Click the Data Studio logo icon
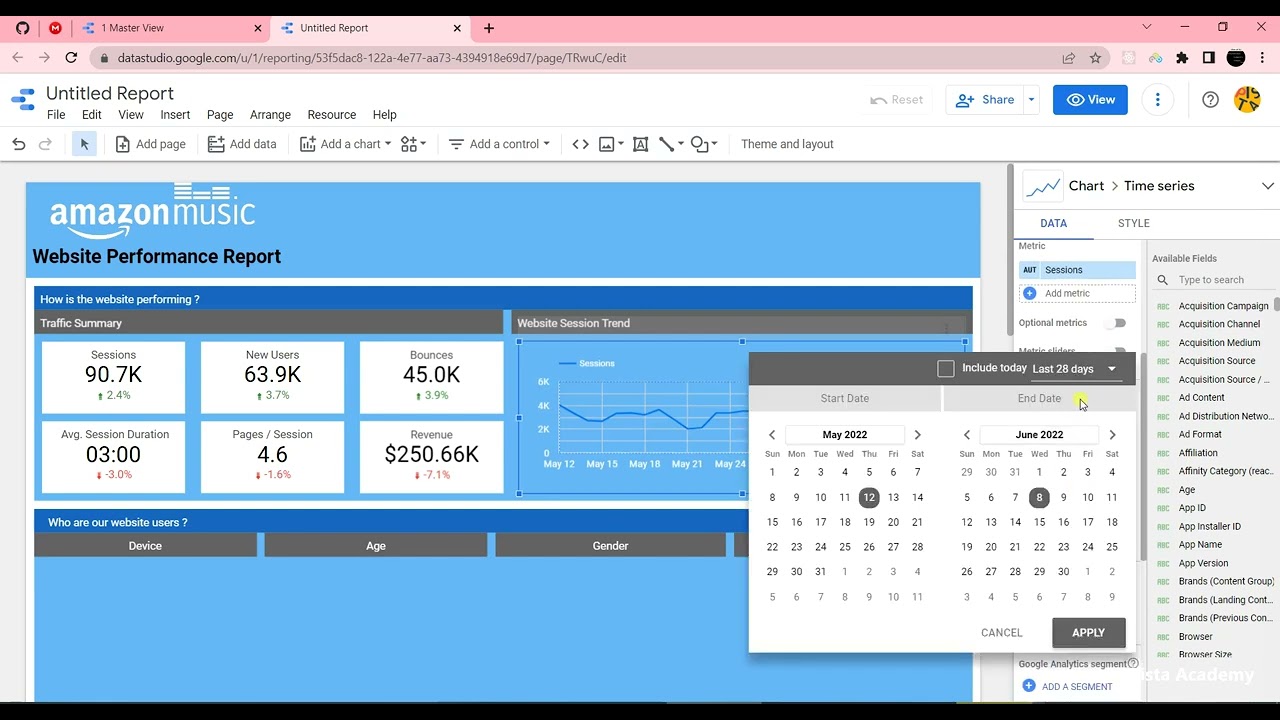 click(23, 100)
